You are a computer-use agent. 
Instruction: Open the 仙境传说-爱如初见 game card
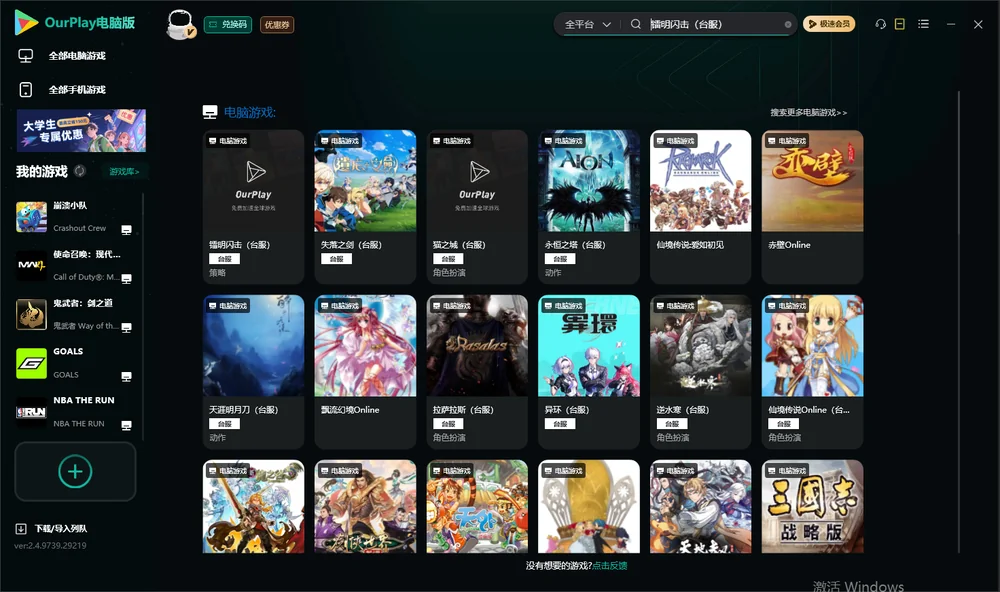[700, 207]
